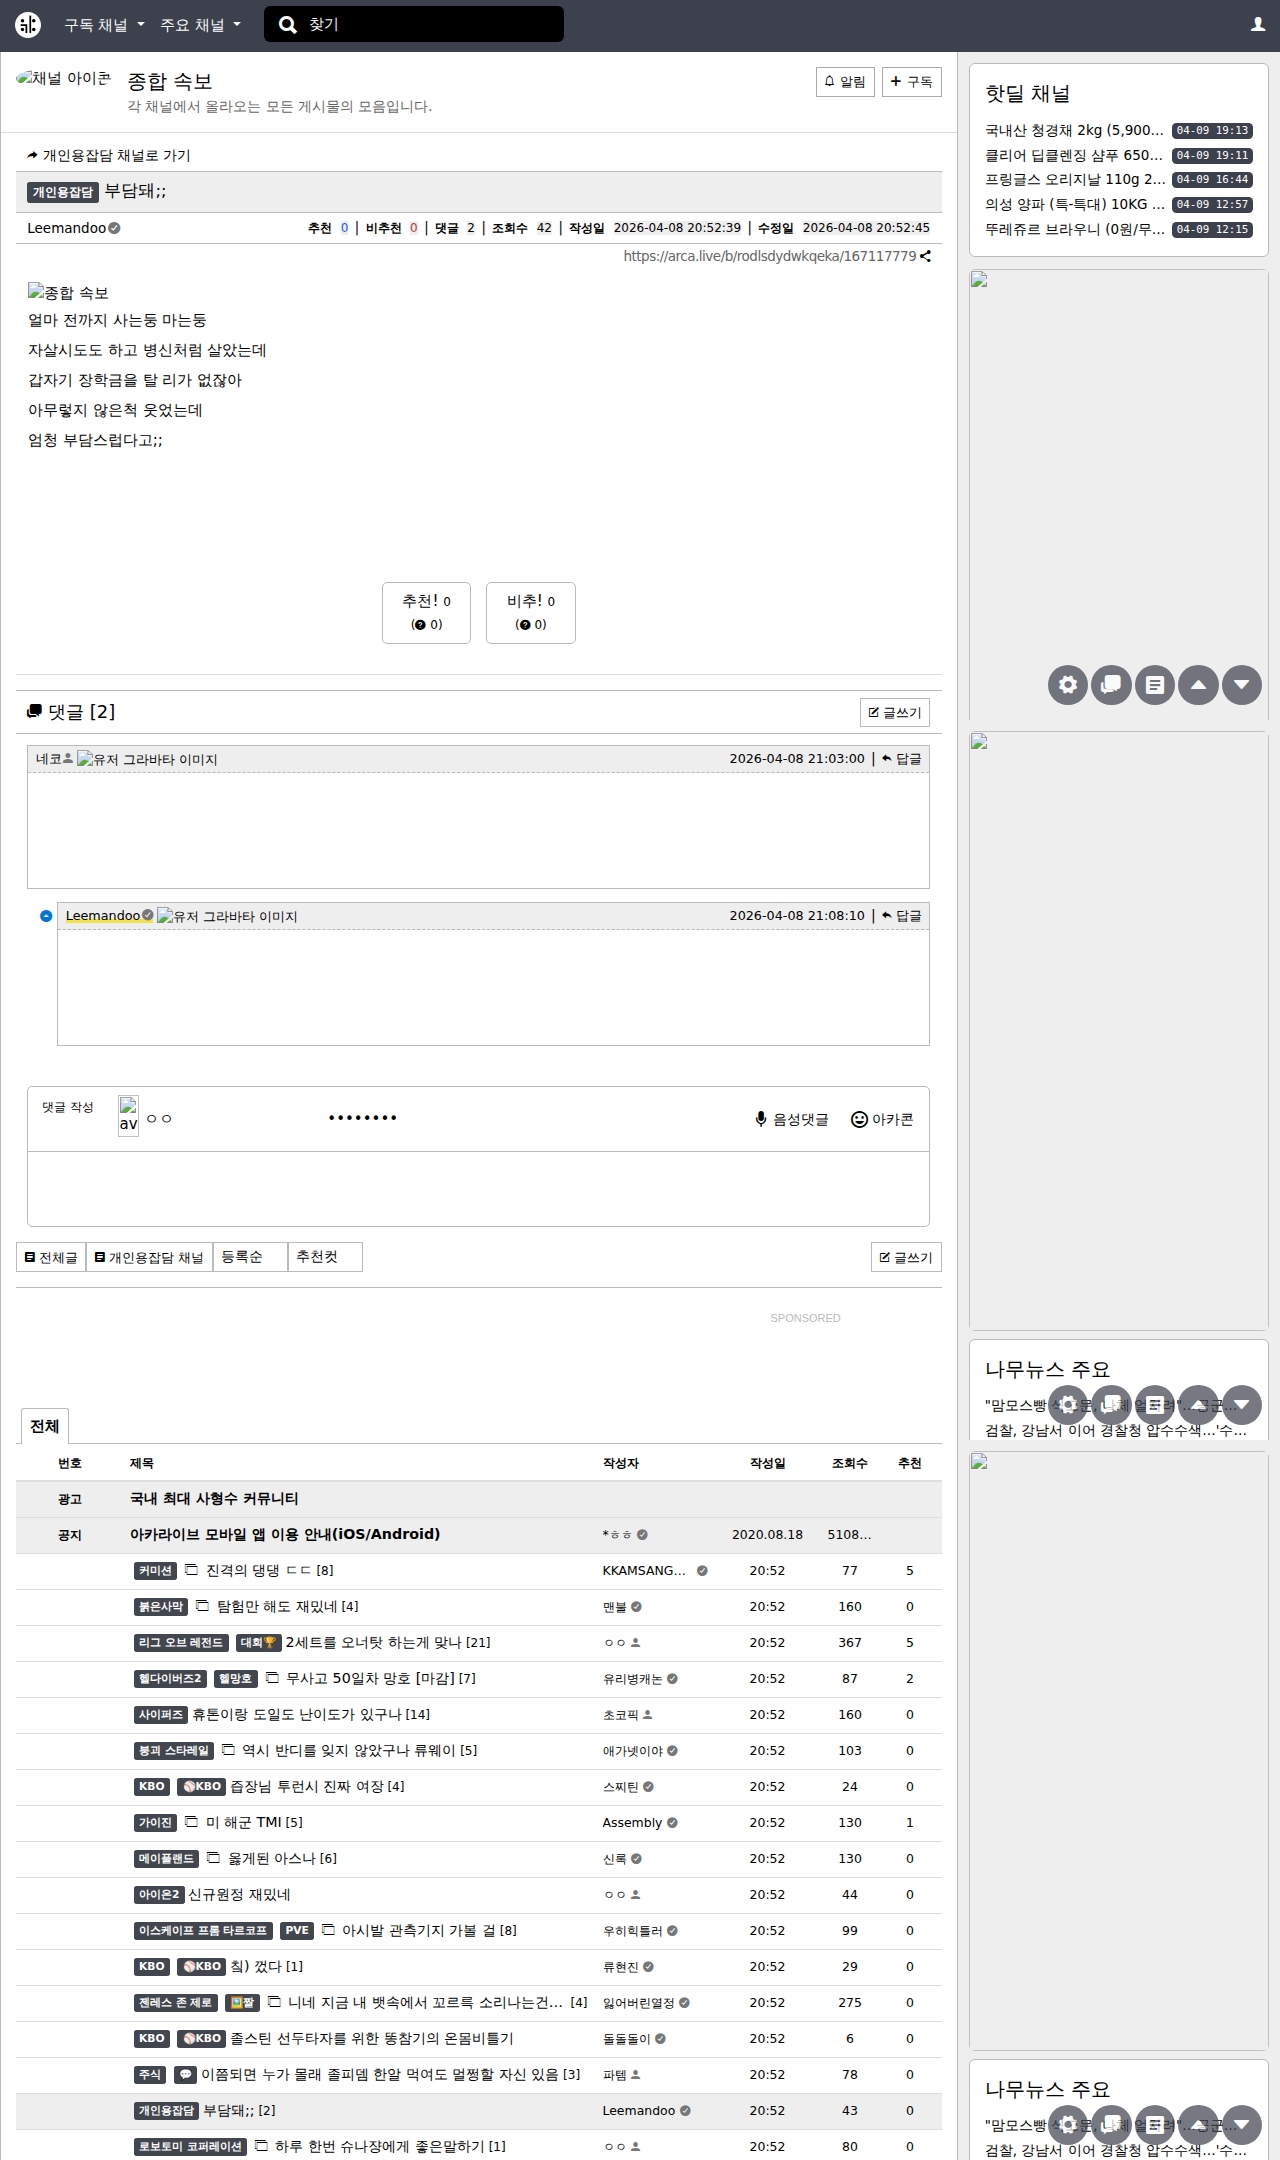Screen dimensions: 1280x2160
Task: Open the user account icon
Action: [1258, 25]
